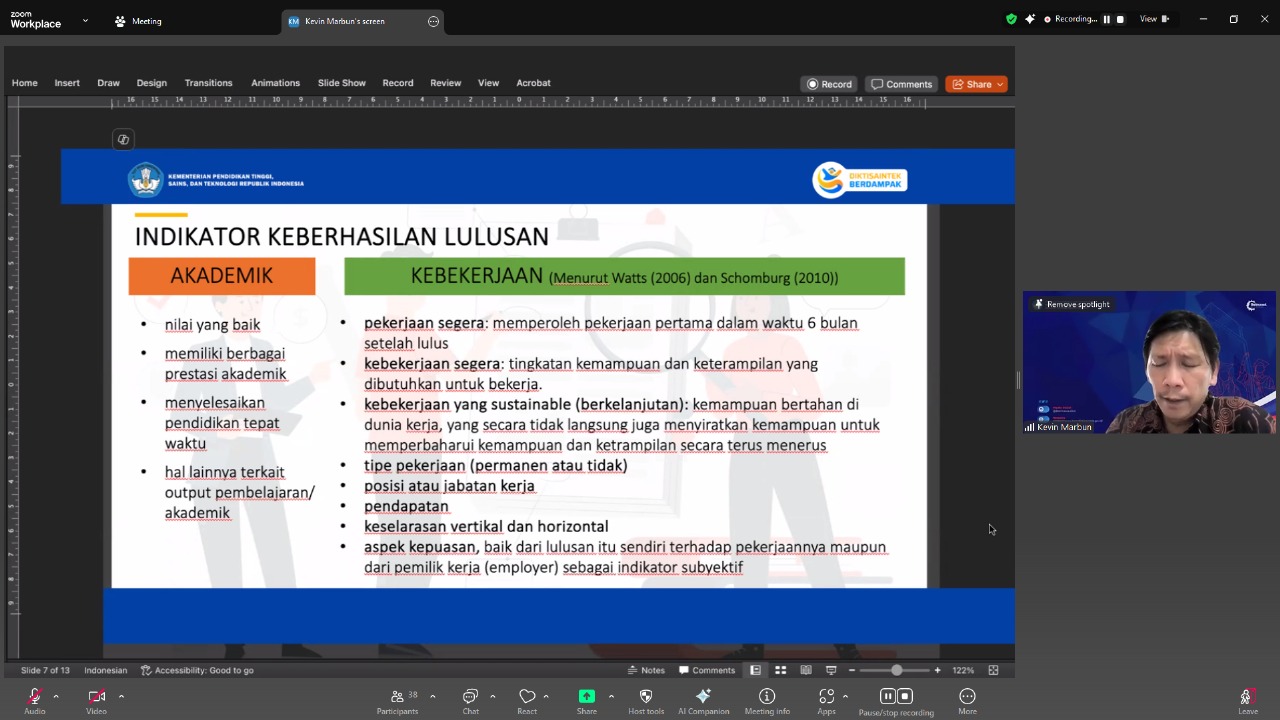
Task: Click the AI Companion icon
Action: tap(703, 697)
